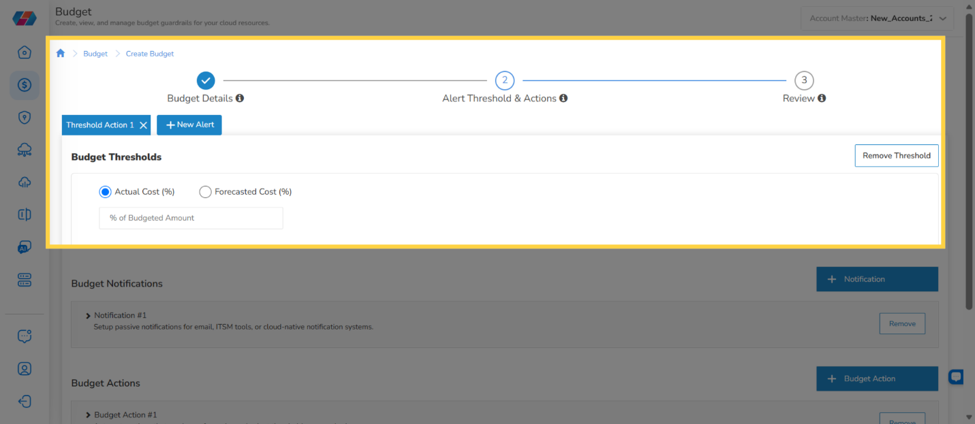Click the Budget breadcrumb link
The width and height of the screenshot is (975, 424).
click(95, 53)
